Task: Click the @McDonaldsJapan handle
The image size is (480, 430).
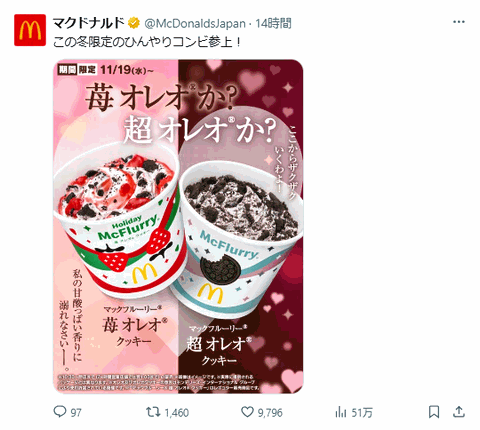Action: (195, 24)
